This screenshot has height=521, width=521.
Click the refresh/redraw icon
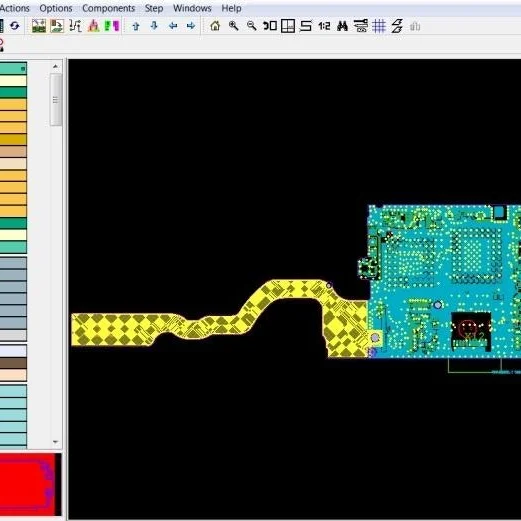click(x=14, y=26)
